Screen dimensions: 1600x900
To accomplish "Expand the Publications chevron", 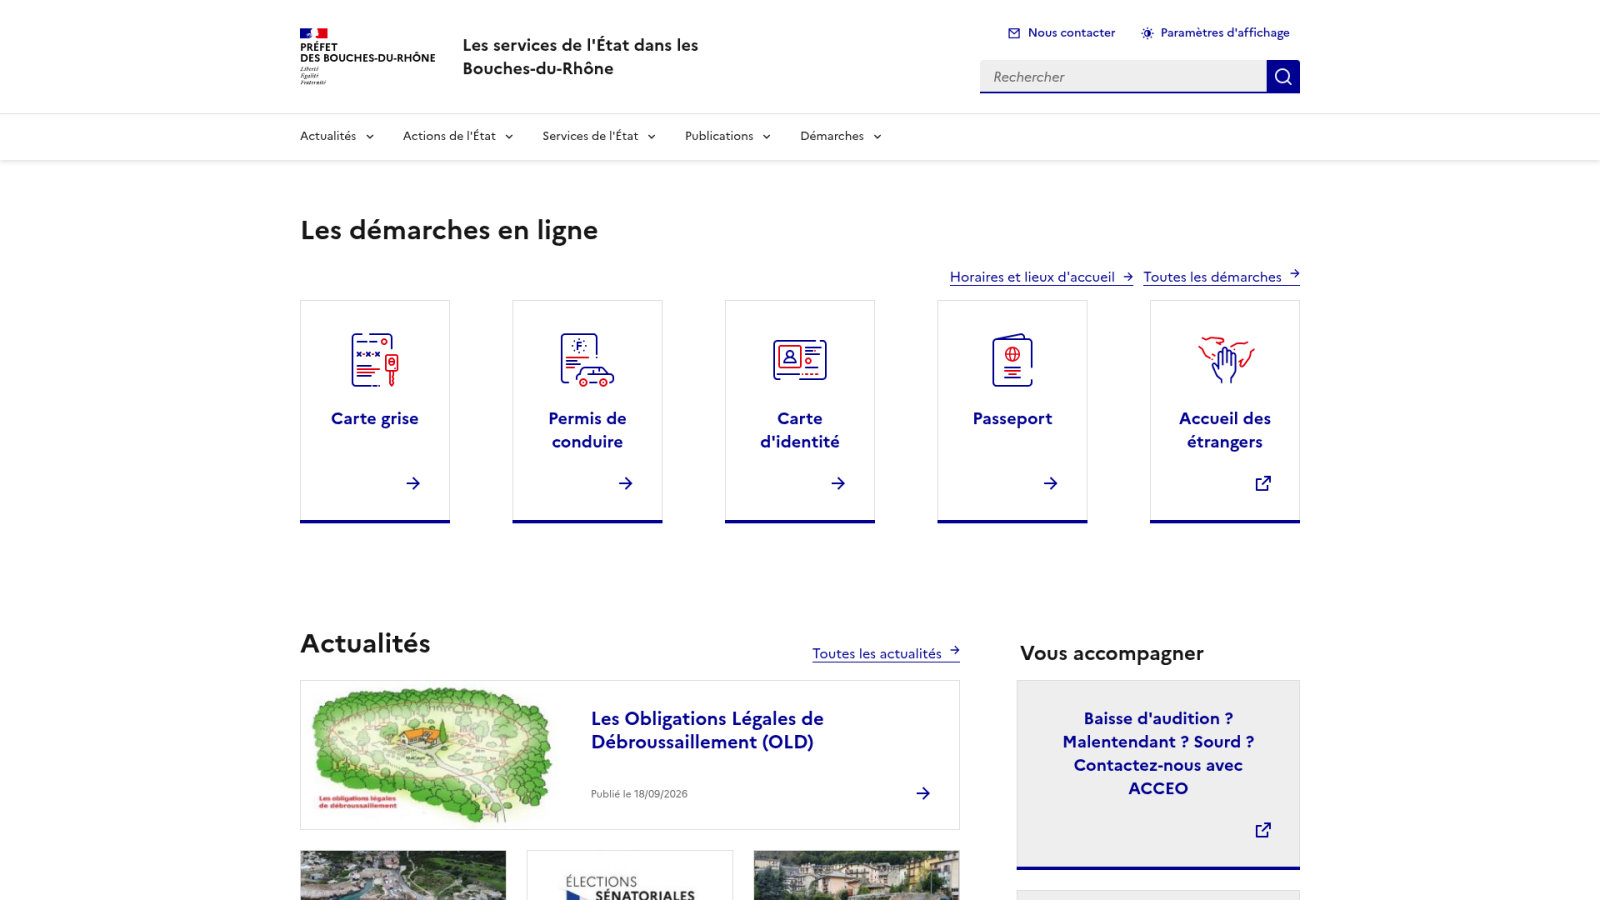I will click(x=767, y=137).
